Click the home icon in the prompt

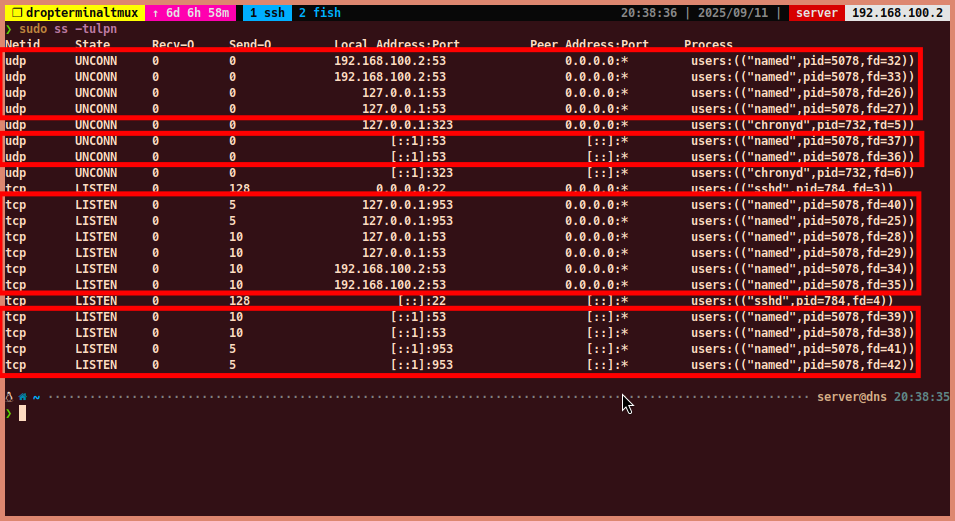[x=22, y=397]
